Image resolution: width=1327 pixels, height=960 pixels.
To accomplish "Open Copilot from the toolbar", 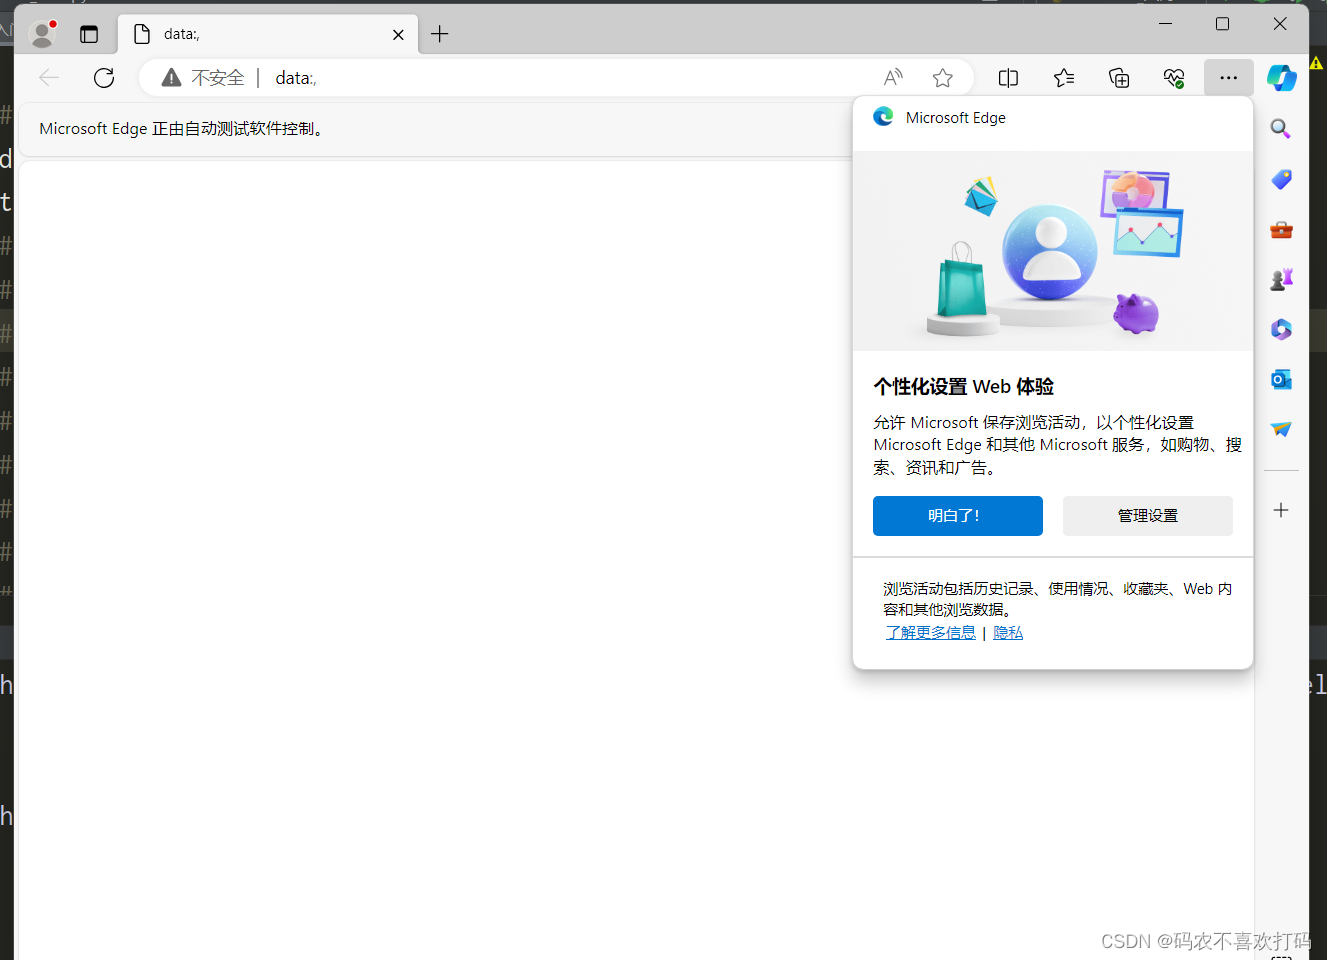I will pyautogui.click(x=1281, y=77).
